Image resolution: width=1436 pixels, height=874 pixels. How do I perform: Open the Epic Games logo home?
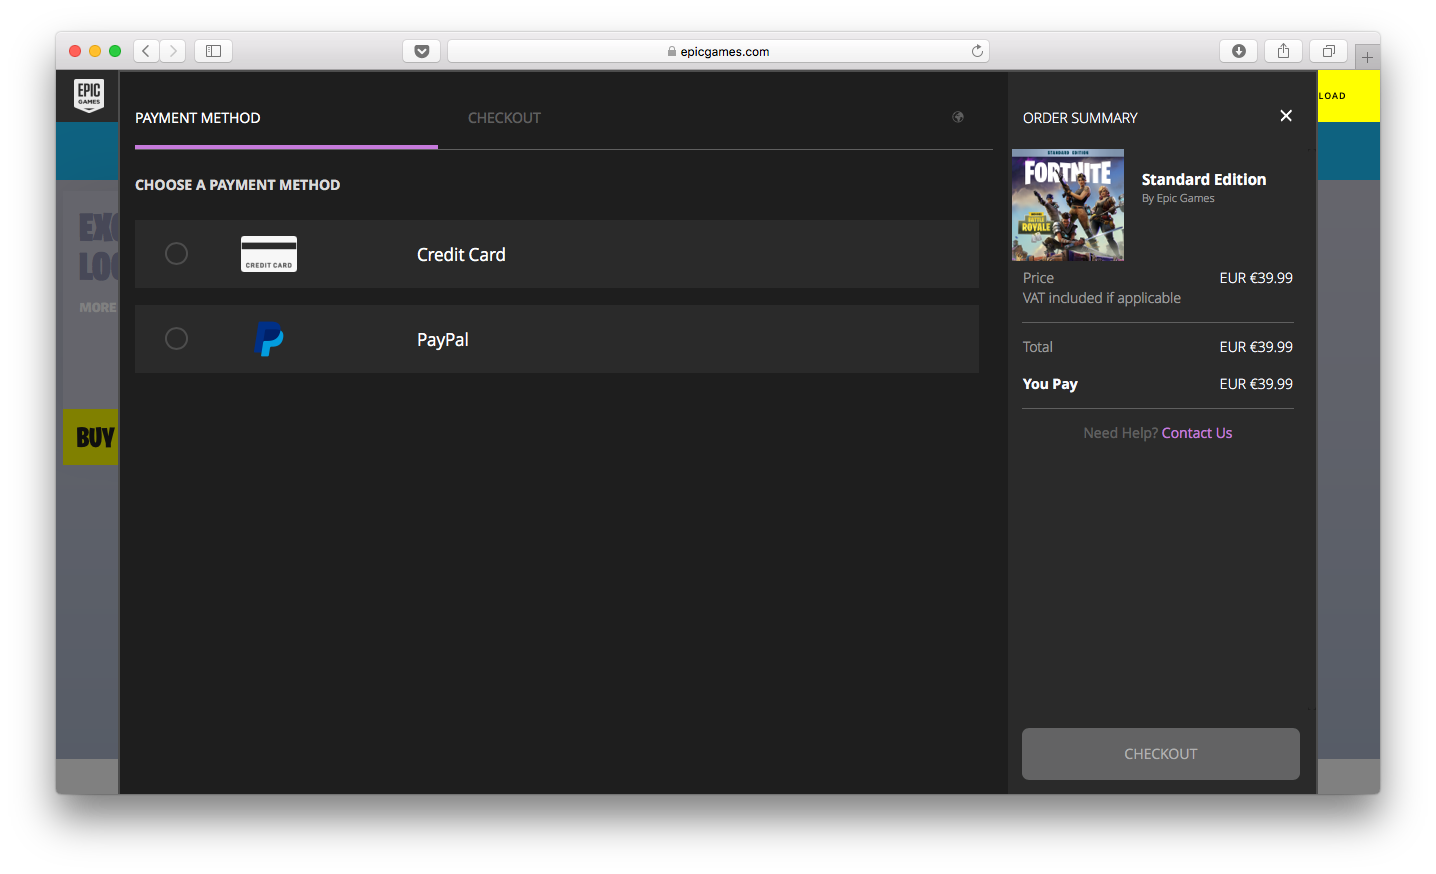pos(89,95)
